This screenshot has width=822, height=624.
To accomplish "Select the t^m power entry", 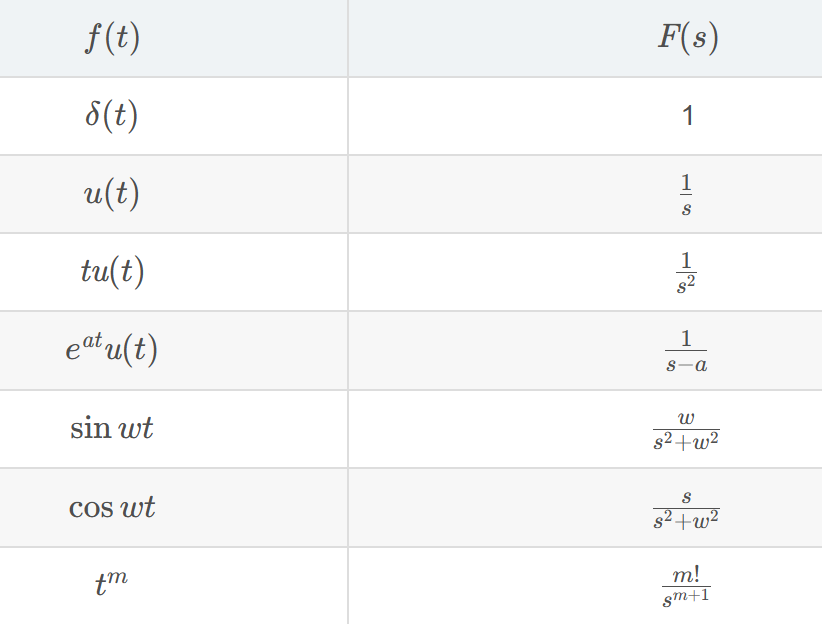I will click(111, 583).
